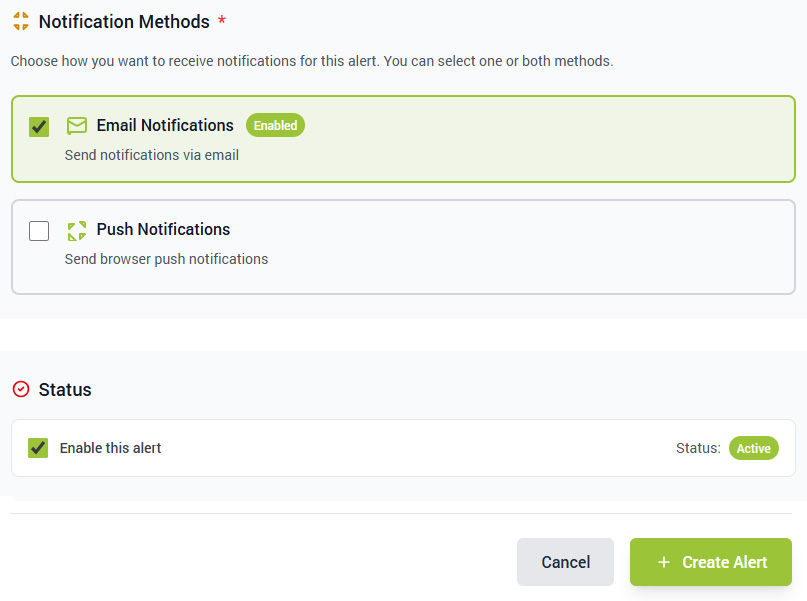Click the Notification Methods section icon
Image resolution: width=807 pixels, height=601 pixels.
(20, 21)
